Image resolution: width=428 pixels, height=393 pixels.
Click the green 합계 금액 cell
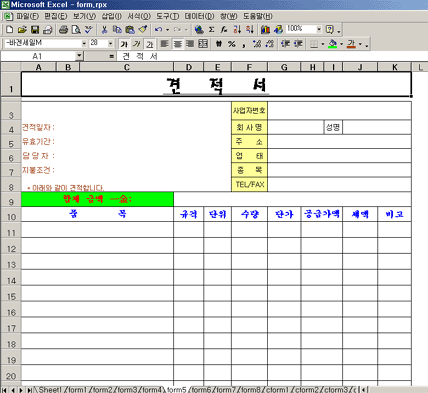pos(97,199)
